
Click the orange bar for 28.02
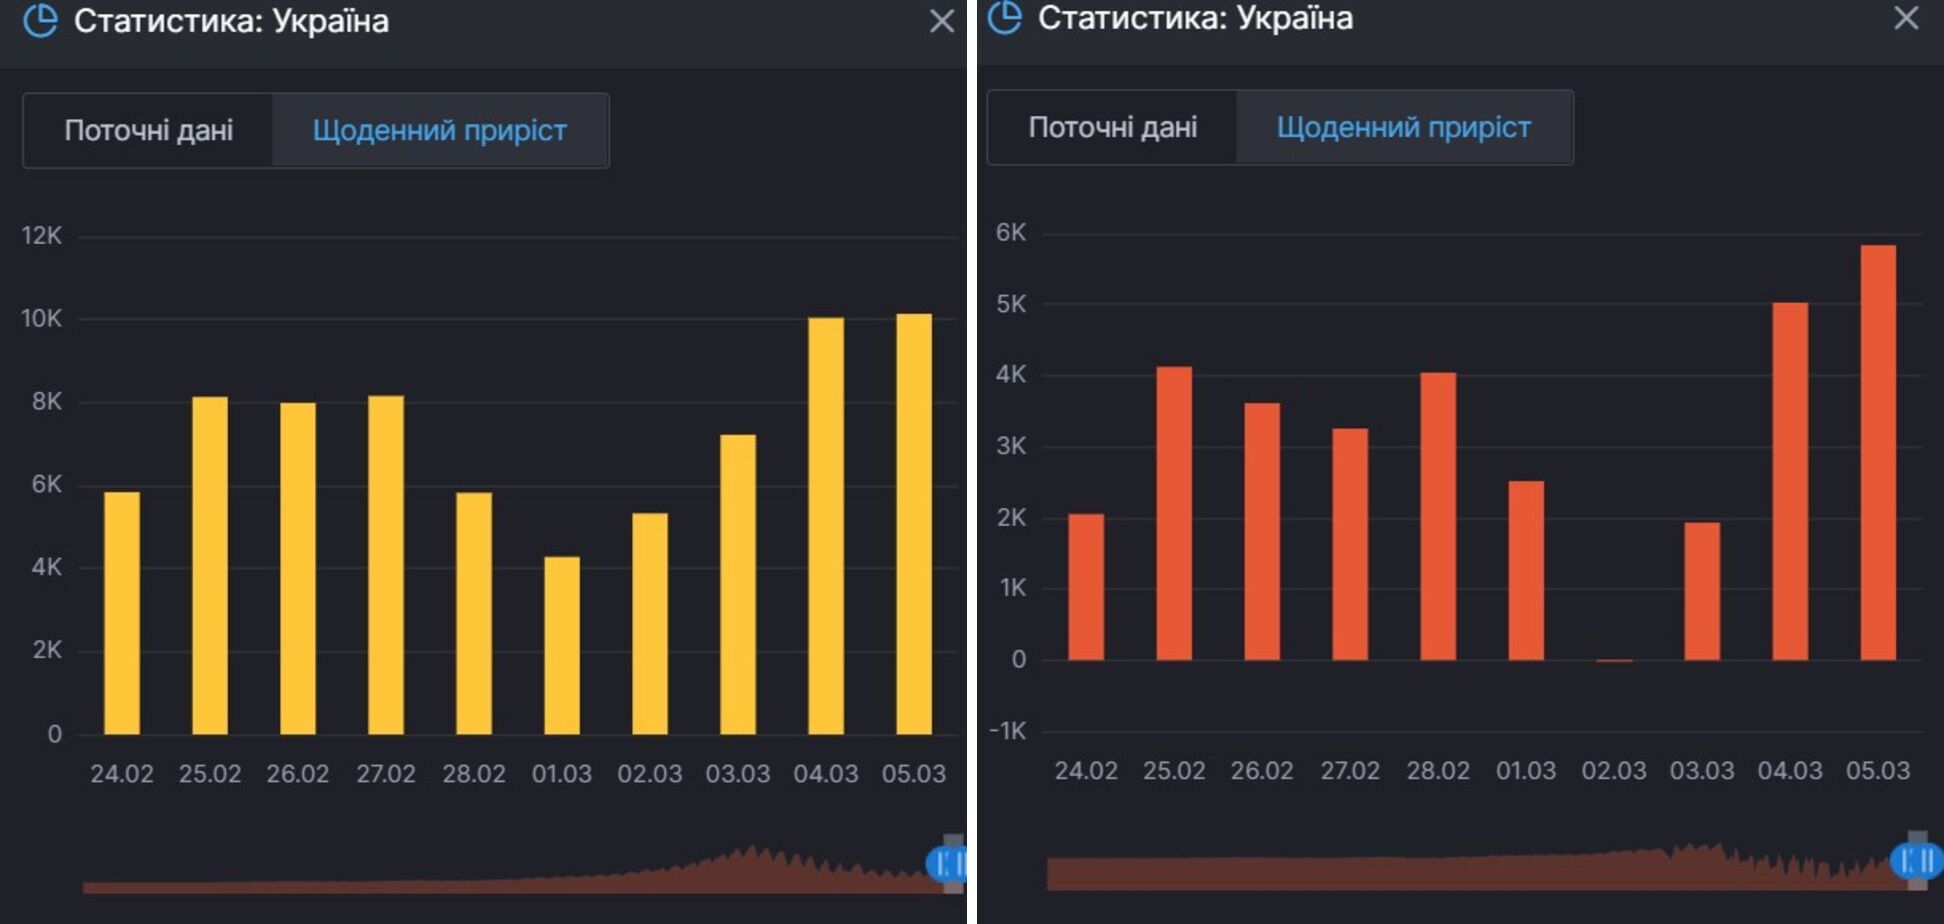point(1438,516)
